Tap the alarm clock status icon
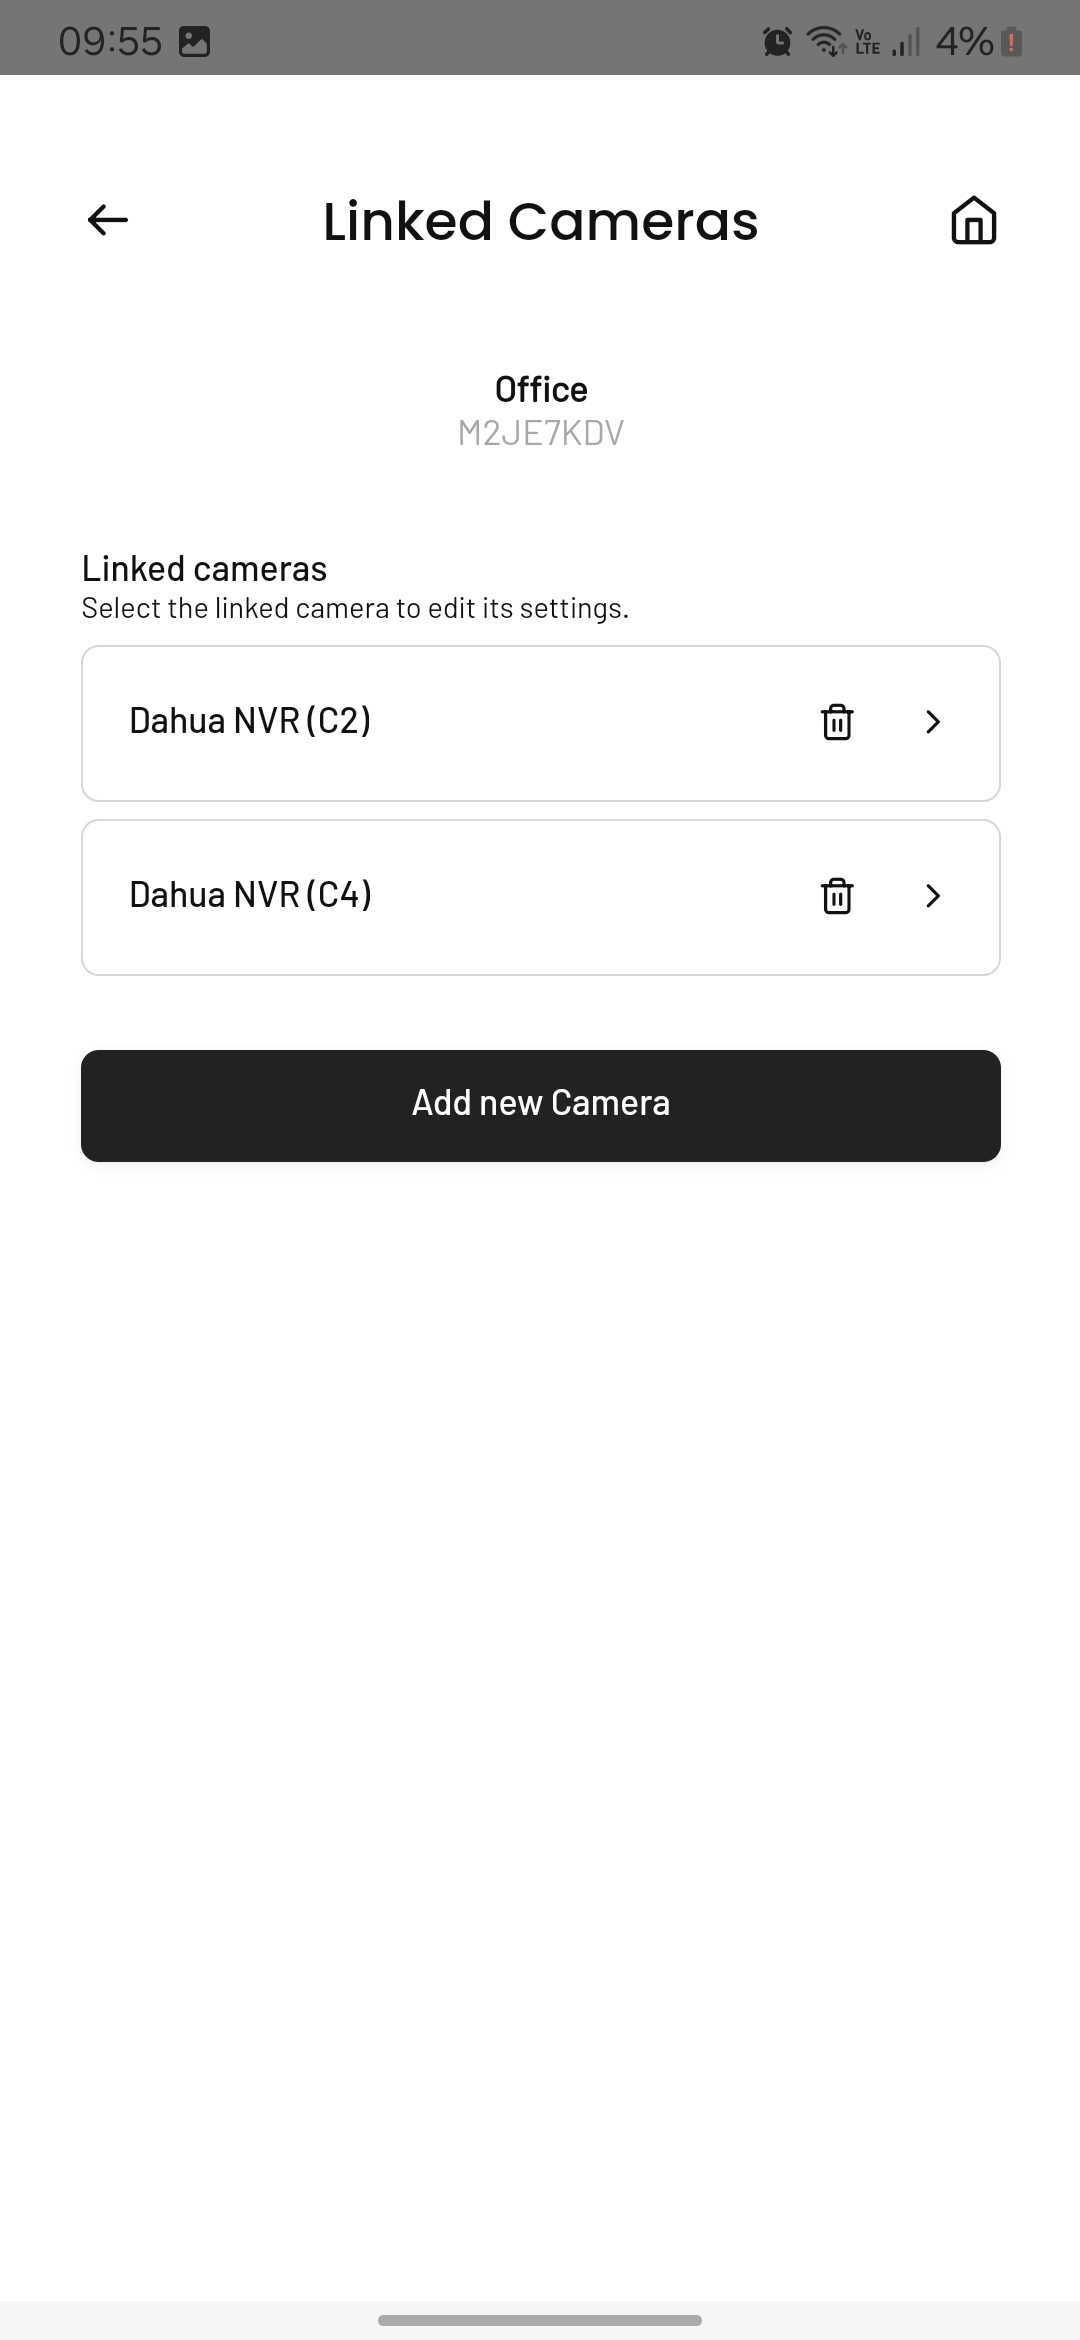This screenshot has width=1080, height=2340. [777, 41]
